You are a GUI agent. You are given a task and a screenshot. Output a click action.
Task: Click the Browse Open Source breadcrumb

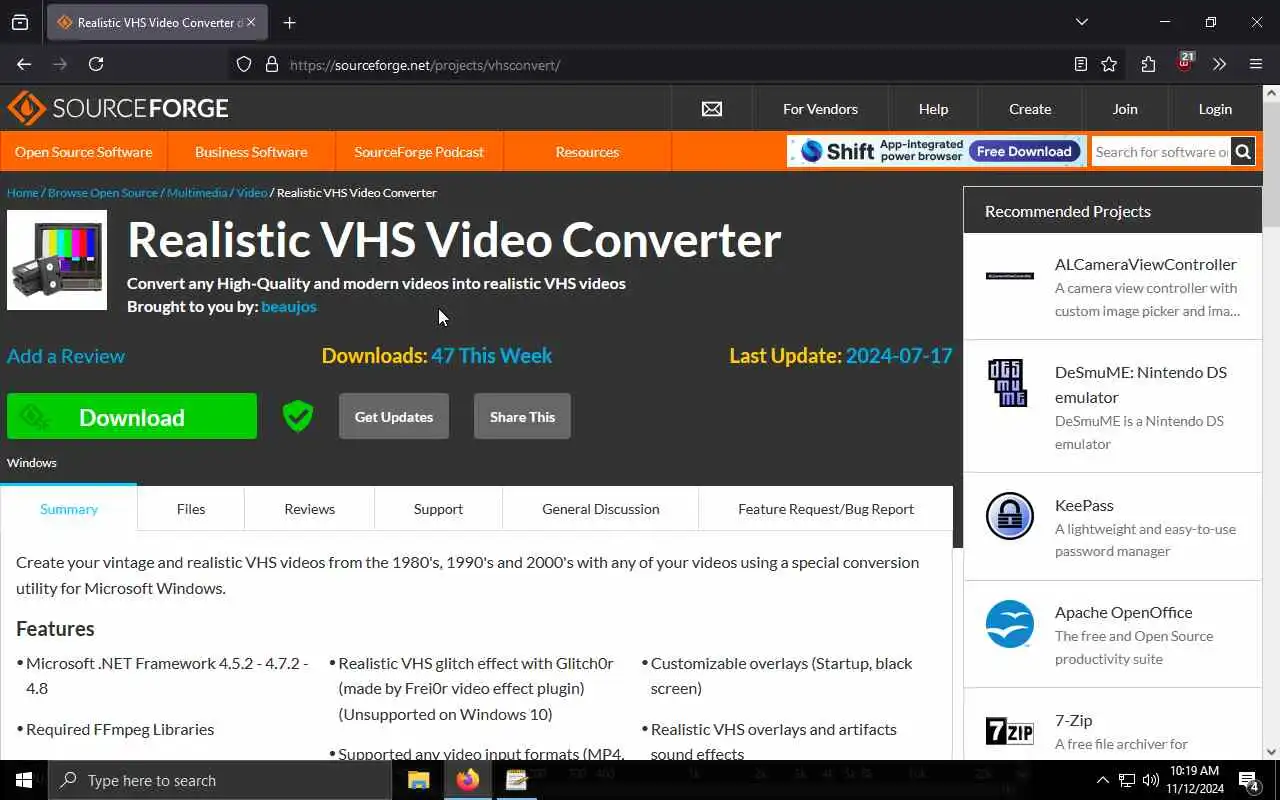coord(103,192)
